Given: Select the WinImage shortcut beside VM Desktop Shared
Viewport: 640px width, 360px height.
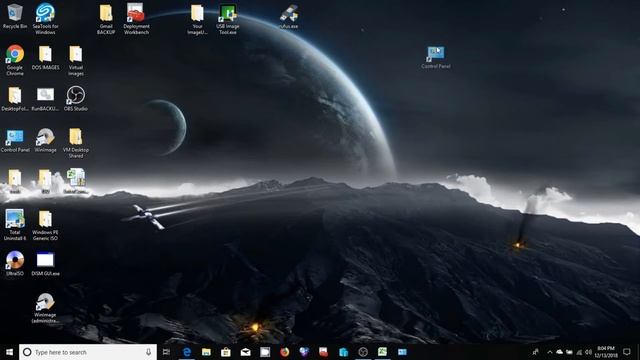Looking at the screenshot, I should point(45,140).
